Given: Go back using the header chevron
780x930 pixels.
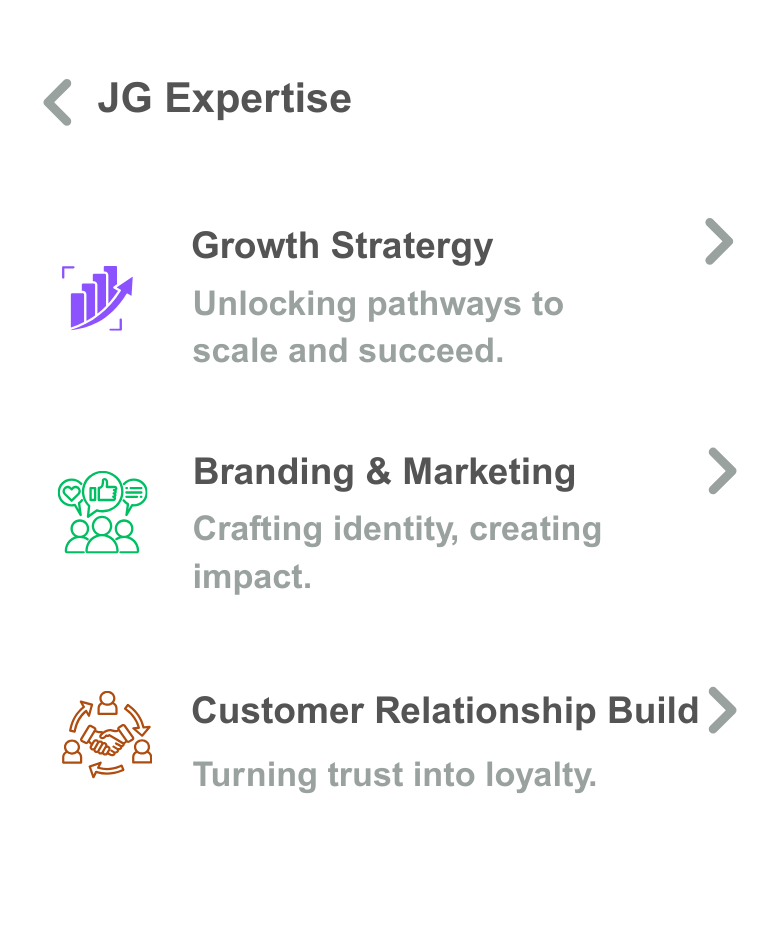Looking at the screenshot, I should pyautogui.click(x=58, y=102).
